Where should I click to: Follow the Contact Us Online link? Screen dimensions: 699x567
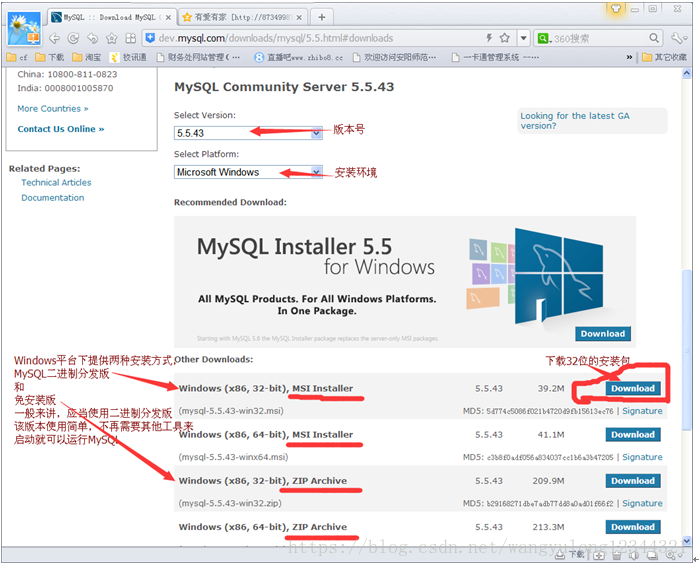click(61, 129)
